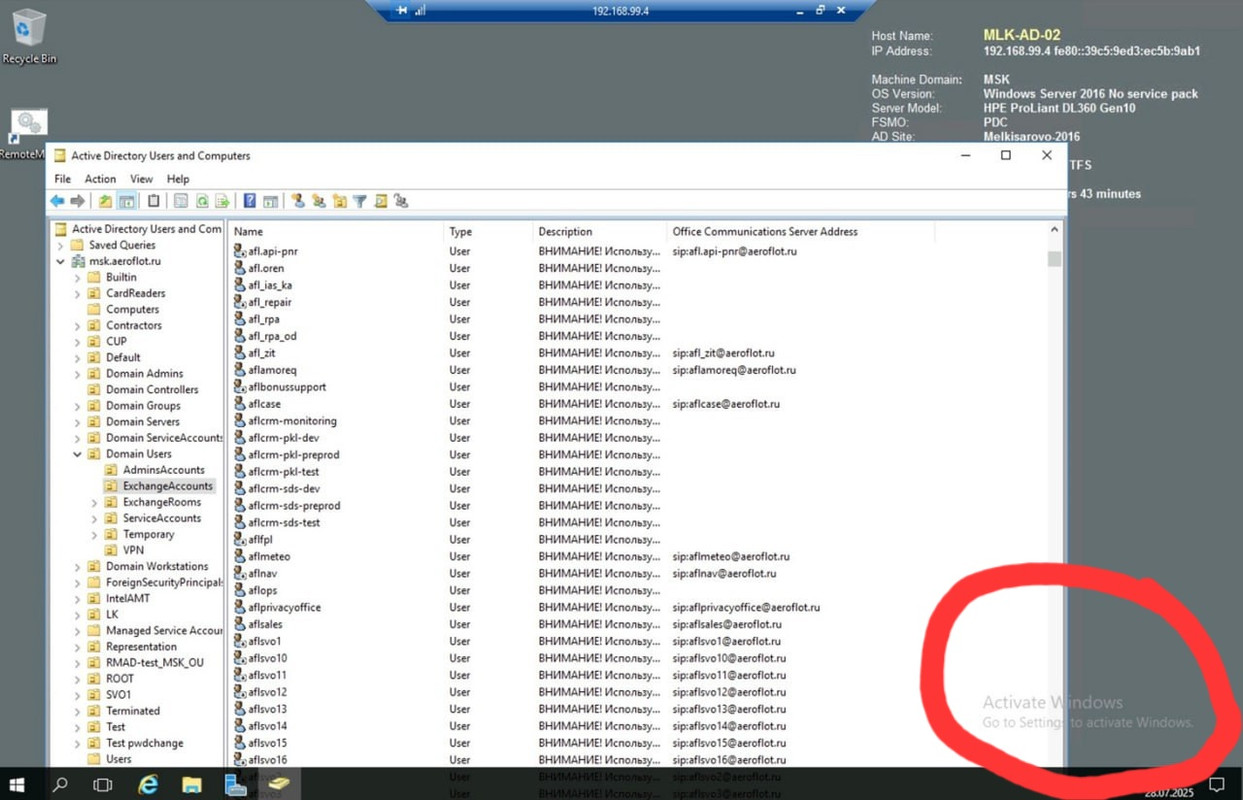Click the taskbar Search magnifier
This screenshot has height=800, width=1243.
point(60,785)
